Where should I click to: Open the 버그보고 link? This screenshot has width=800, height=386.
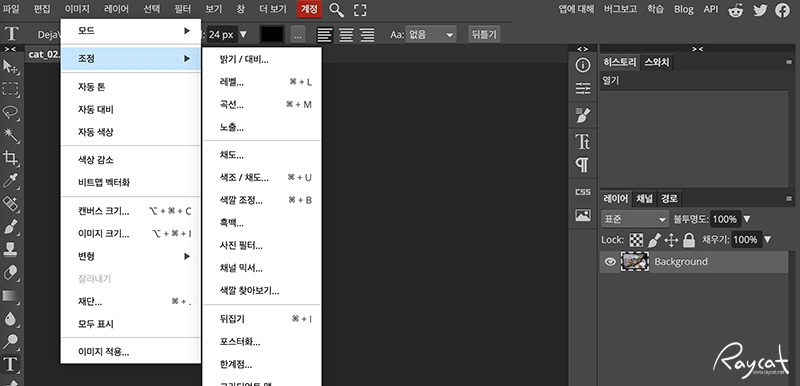(620, 9)
